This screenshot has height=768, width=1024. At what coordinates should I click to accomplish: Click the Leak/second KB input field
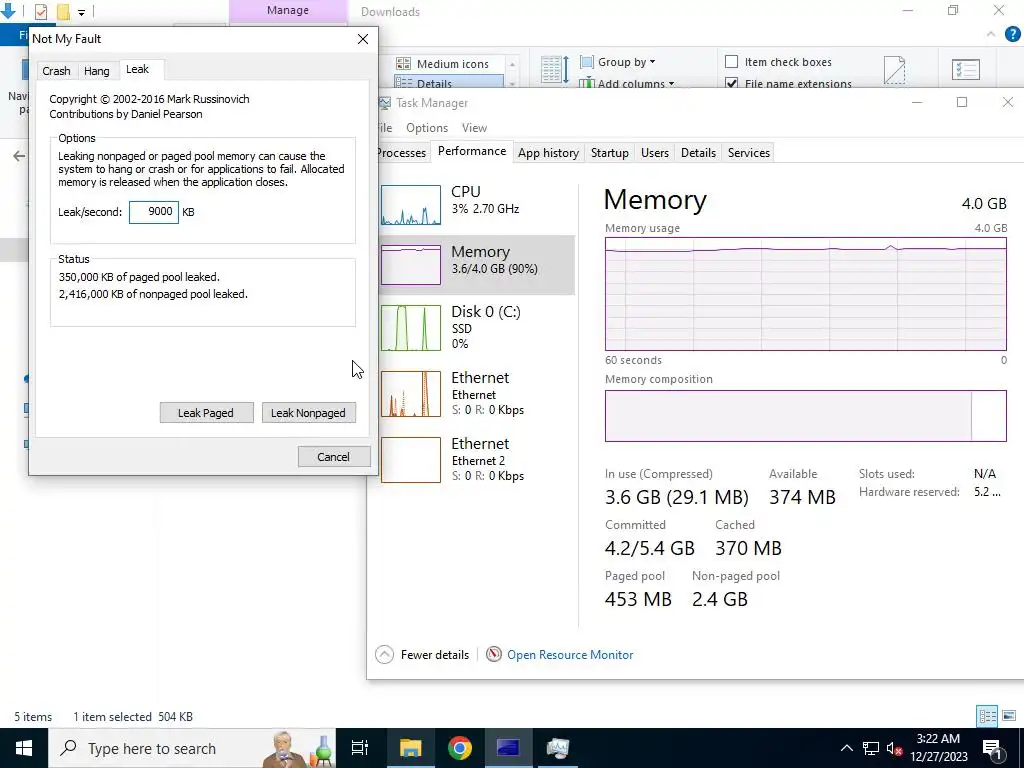(153, 212)
